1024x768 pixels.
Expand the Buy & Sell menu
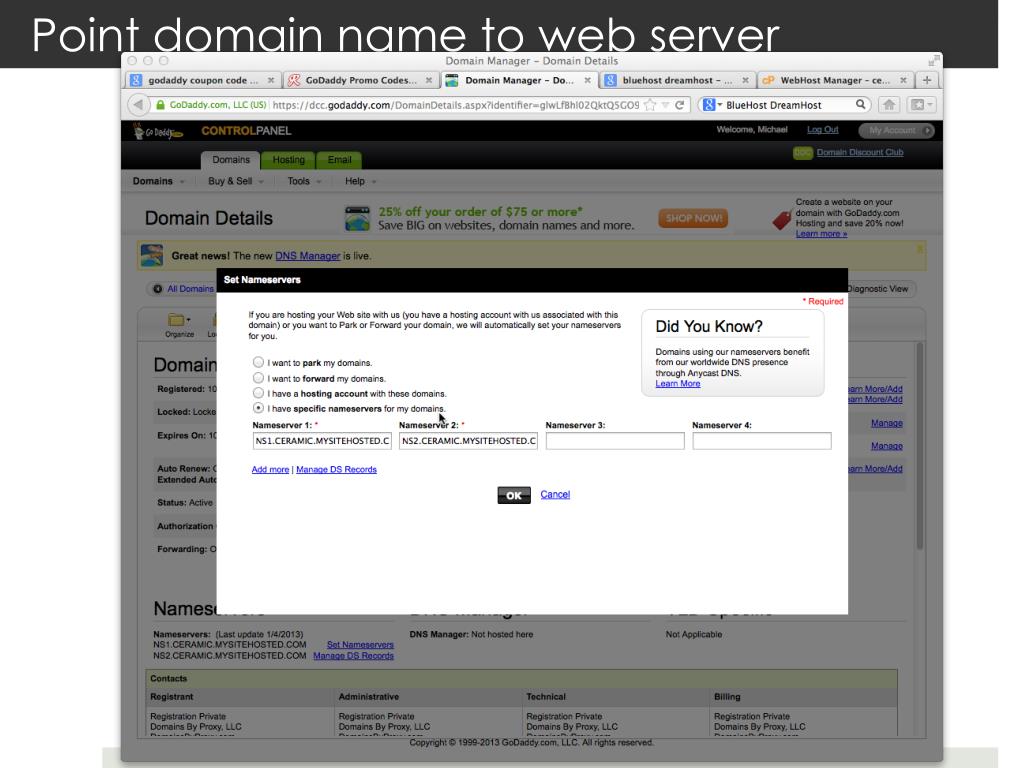(x=236, y=181)
